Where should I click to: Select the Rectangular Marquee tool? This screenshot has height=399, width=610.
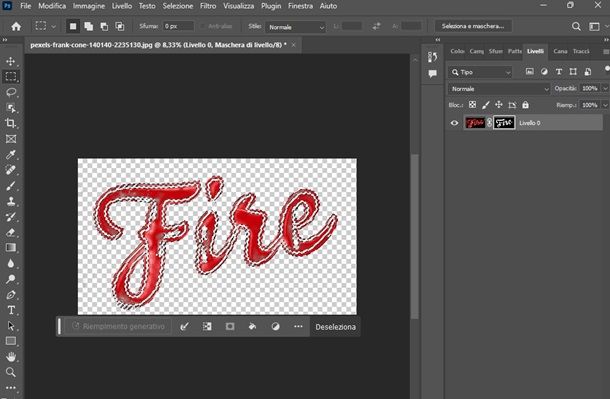click(x=11, y=76)
